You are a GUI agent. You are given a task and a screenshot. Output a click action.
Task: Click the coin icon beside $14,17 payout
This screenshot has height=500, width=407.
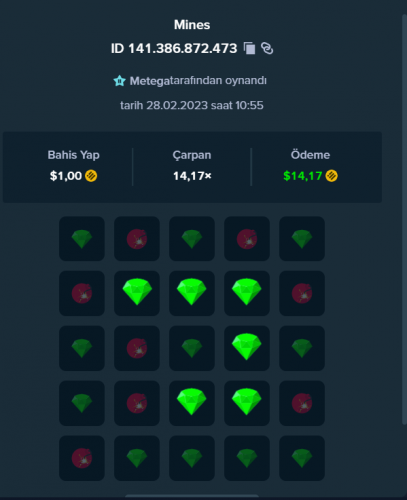click(x=331, y=176)
